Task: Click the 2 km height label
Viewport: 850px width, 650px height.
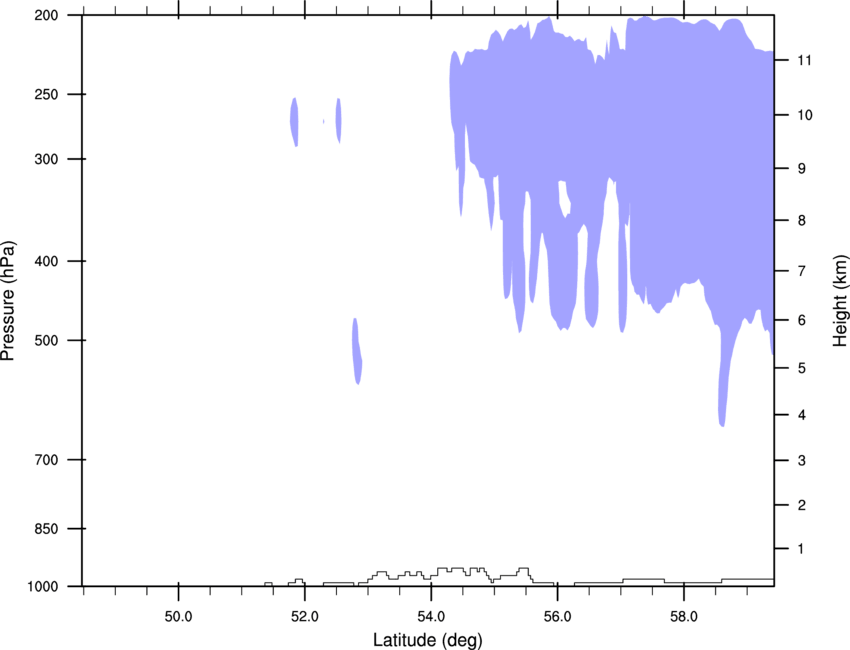Action: point(802,505)
